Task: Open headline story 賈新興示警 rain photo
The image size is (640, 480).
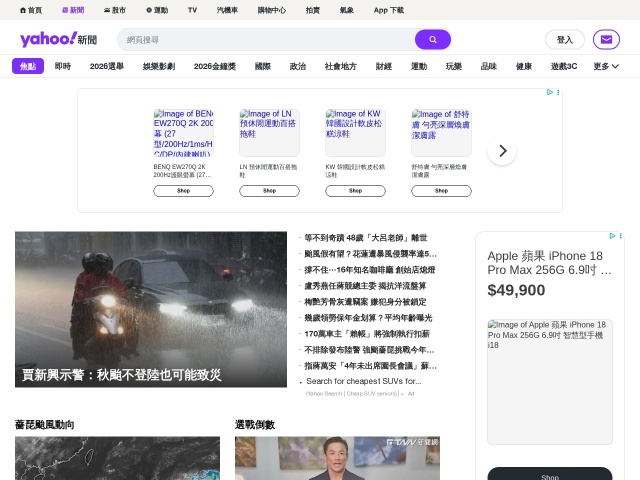Action: click(151, 309)
